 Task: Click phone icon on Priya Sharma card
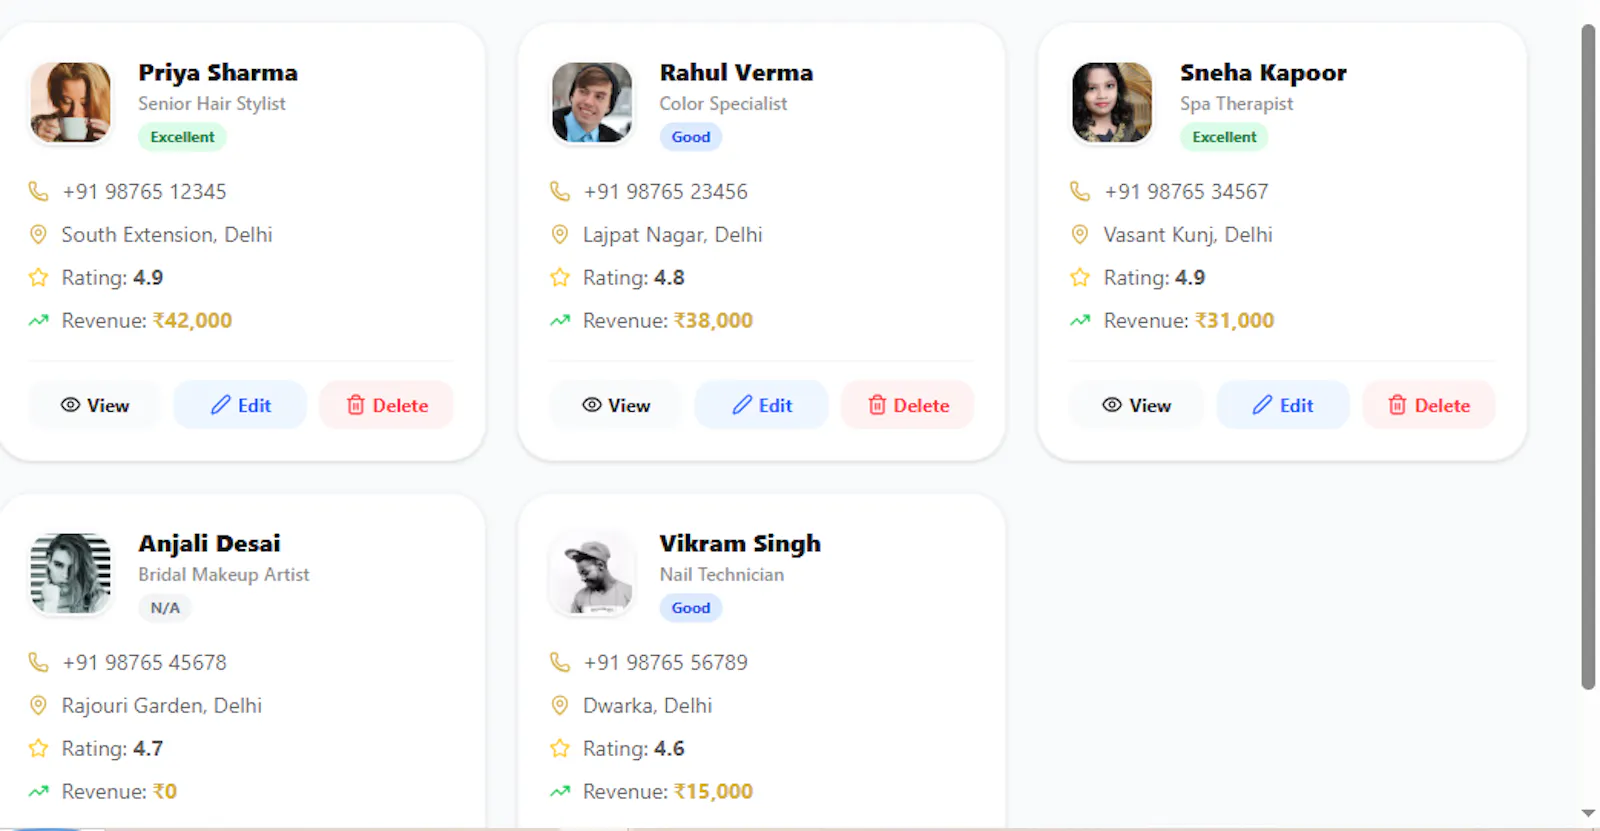pyautogui.click(x=38, y=191)
